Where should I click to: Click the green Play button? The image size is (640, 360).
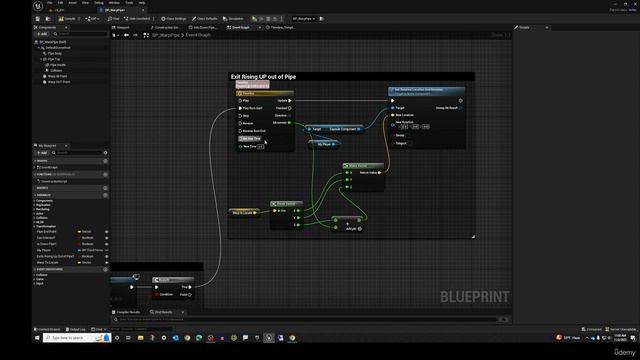pyautogui.click(x=254, y=19)
